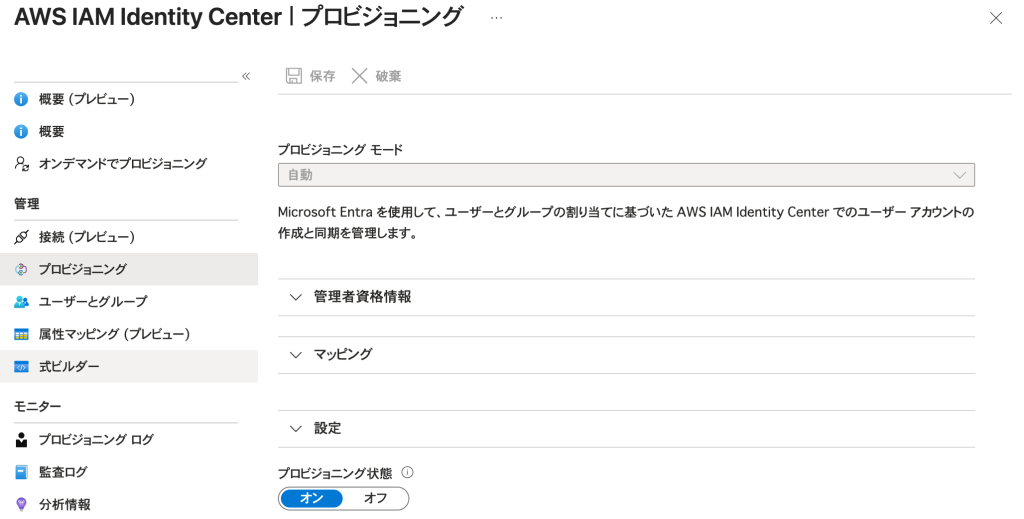1024x519 pixels.
Task: Click the save disk icon in toolbar
Action: pyautogui.click(x=294, y=76)
